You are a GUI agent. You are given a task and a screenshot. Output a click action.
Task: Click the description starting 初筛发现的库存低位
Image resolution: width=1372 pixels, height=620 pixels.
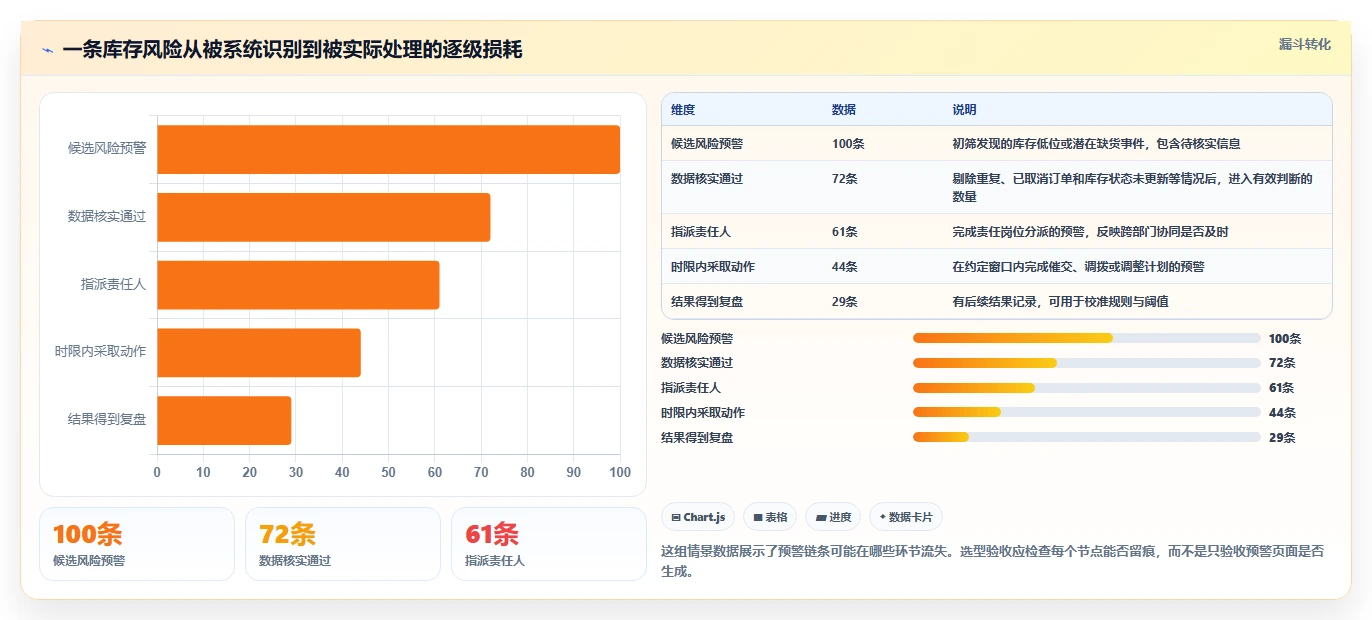pos(1096,144)
